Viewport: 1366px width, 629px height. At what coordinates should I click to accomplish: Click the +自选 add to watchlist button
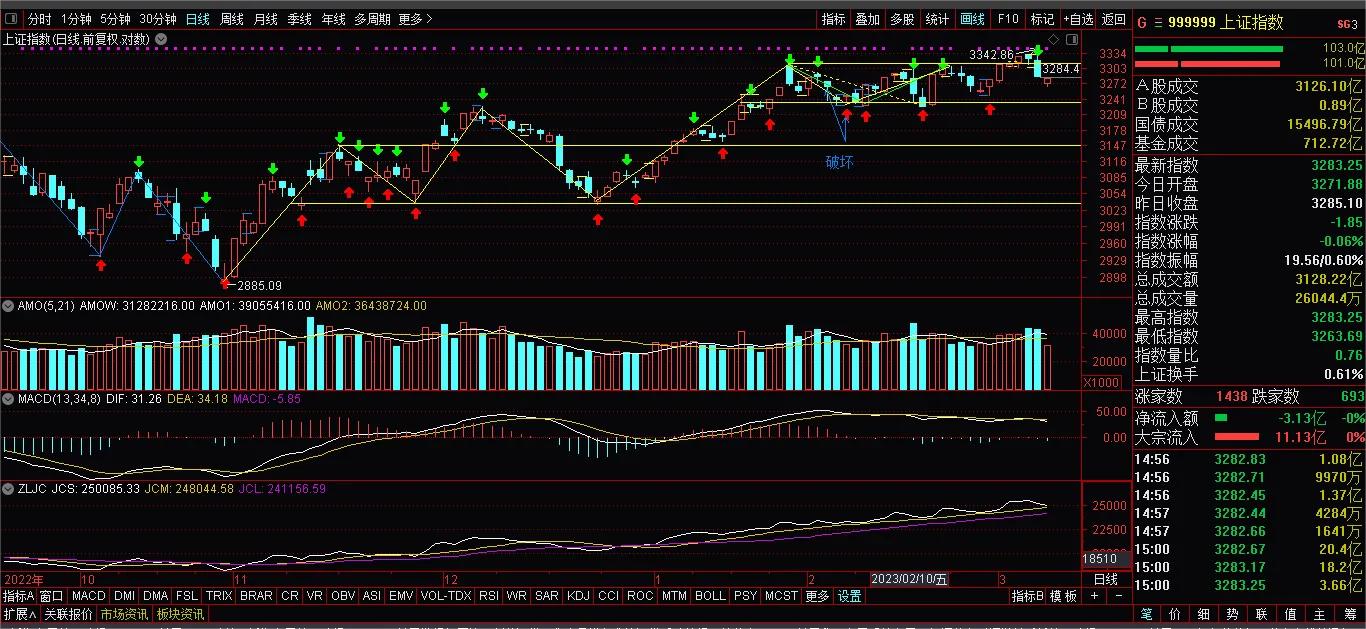tap(1078, 19)
